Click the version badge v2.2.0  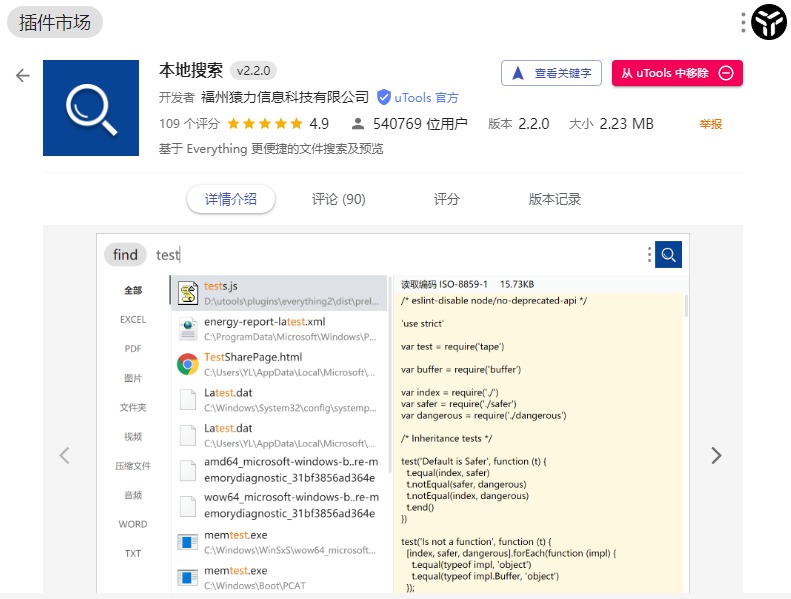253,71
